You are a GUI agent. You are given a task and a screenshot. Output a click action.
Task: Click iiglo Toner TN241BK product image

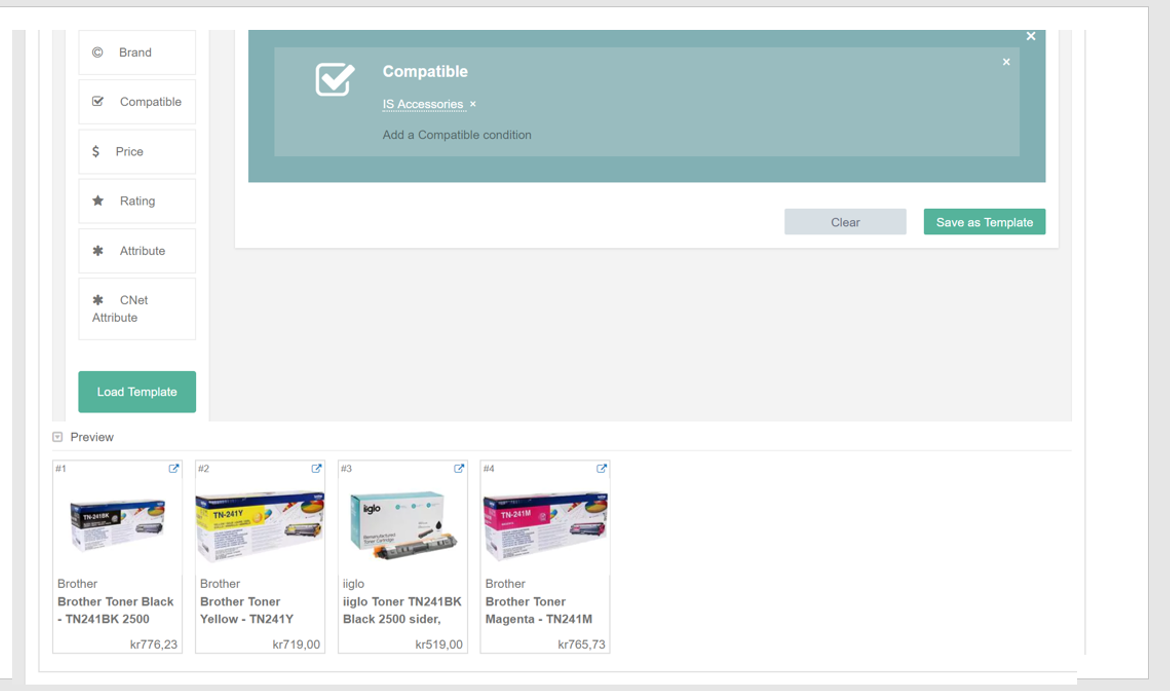403,525
